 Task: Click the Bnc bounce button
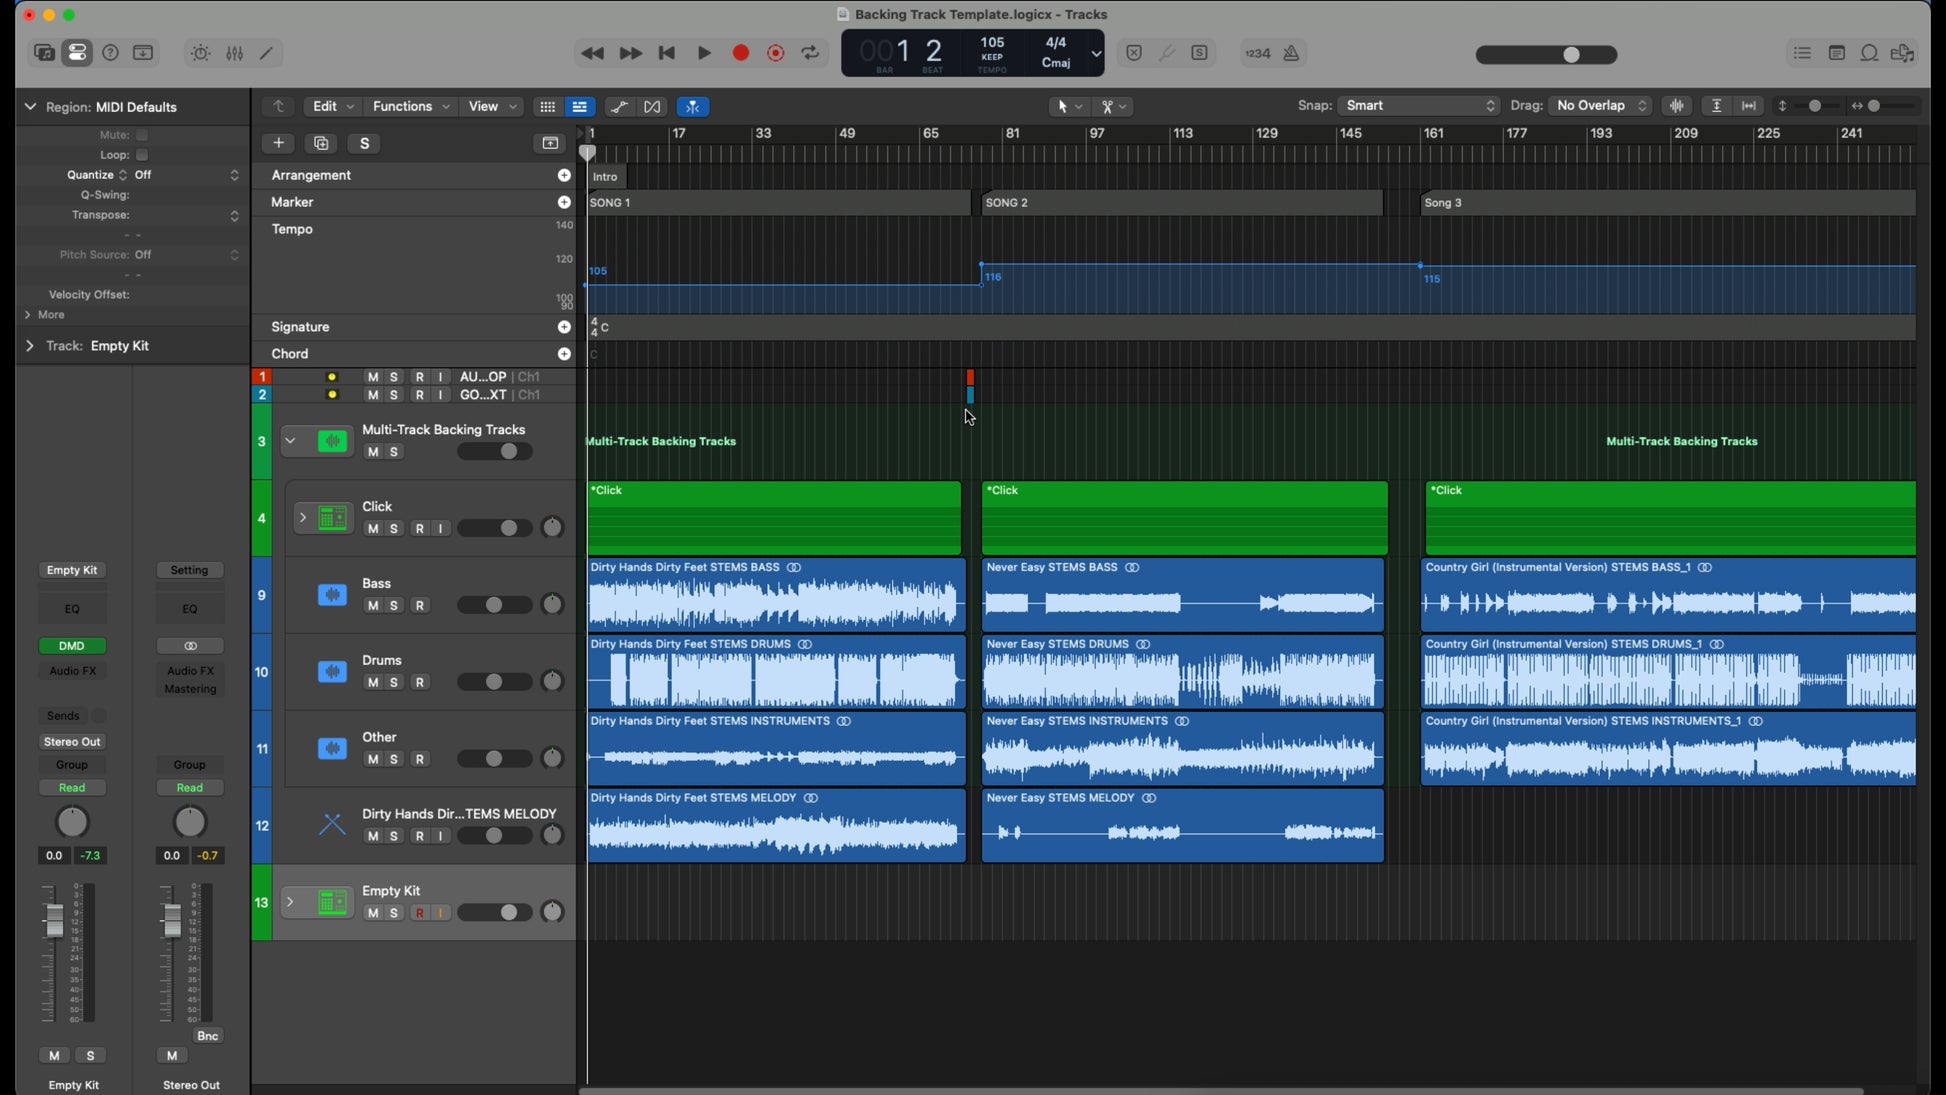(207, 1037)
